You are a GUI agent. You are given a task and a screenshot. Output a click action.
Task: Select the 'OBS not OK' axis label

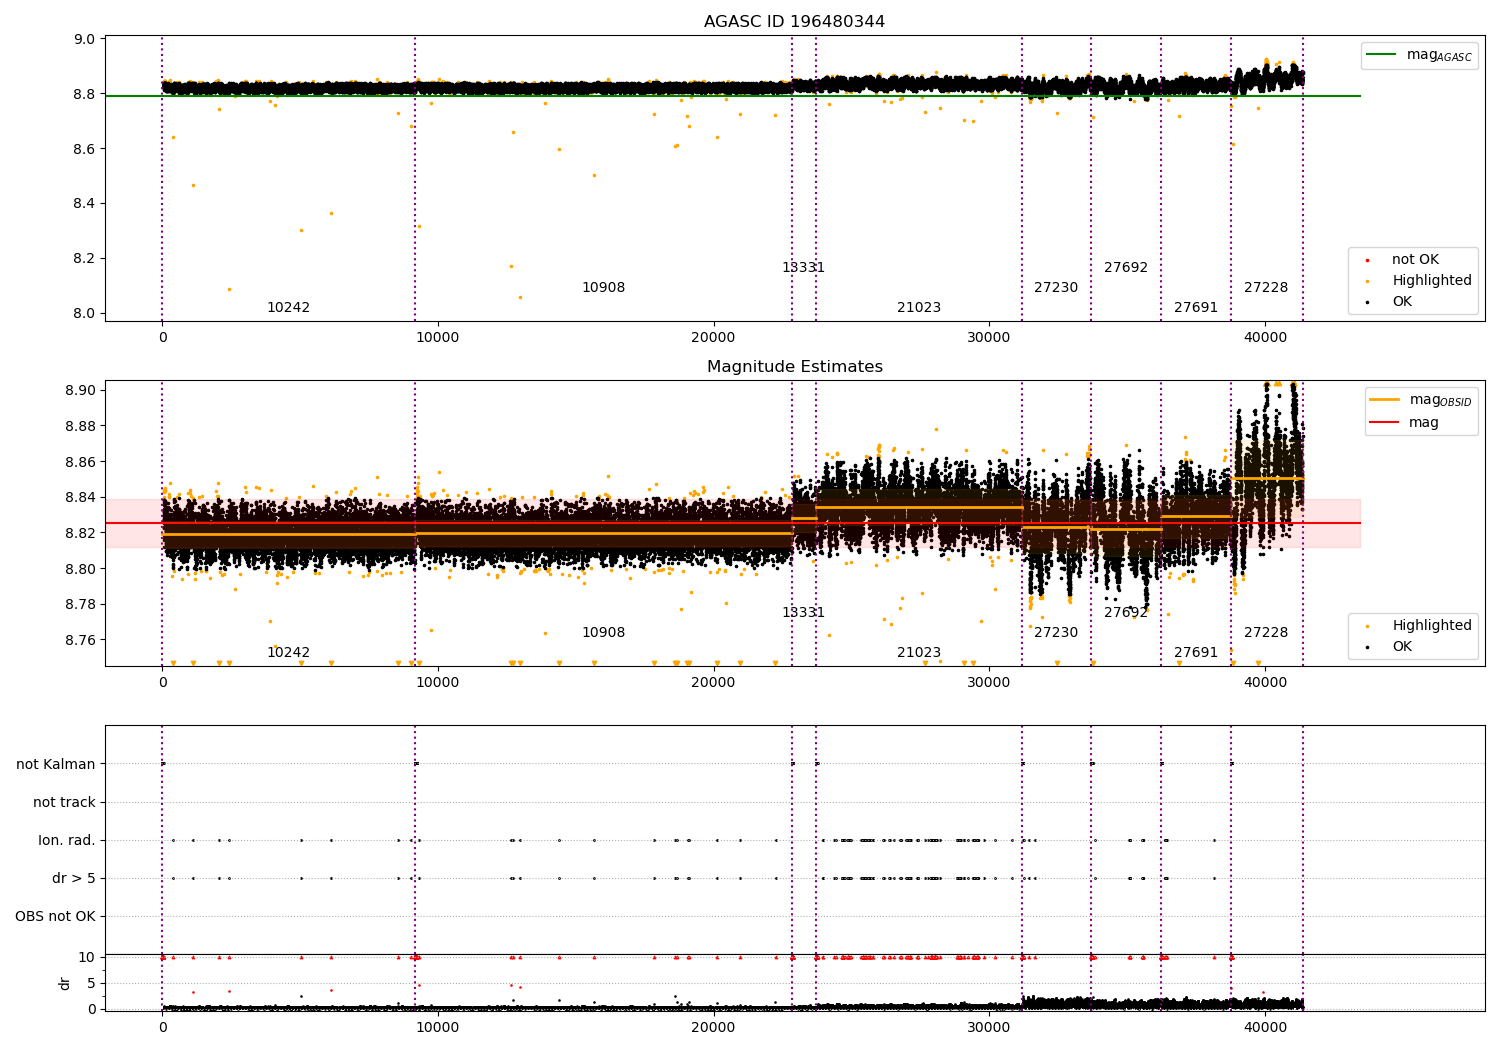55,917
